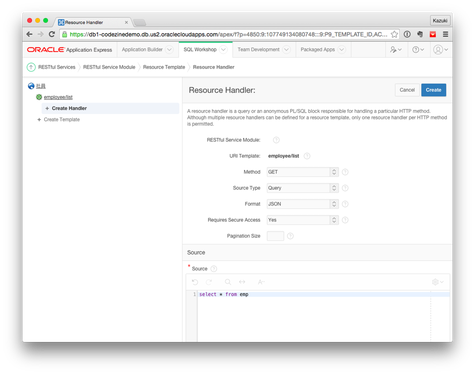Viewport: 475px width, 374px height.
Task: Show help for RESTful Service Module field
Action: pyautogui.click(x=276, y=140)
